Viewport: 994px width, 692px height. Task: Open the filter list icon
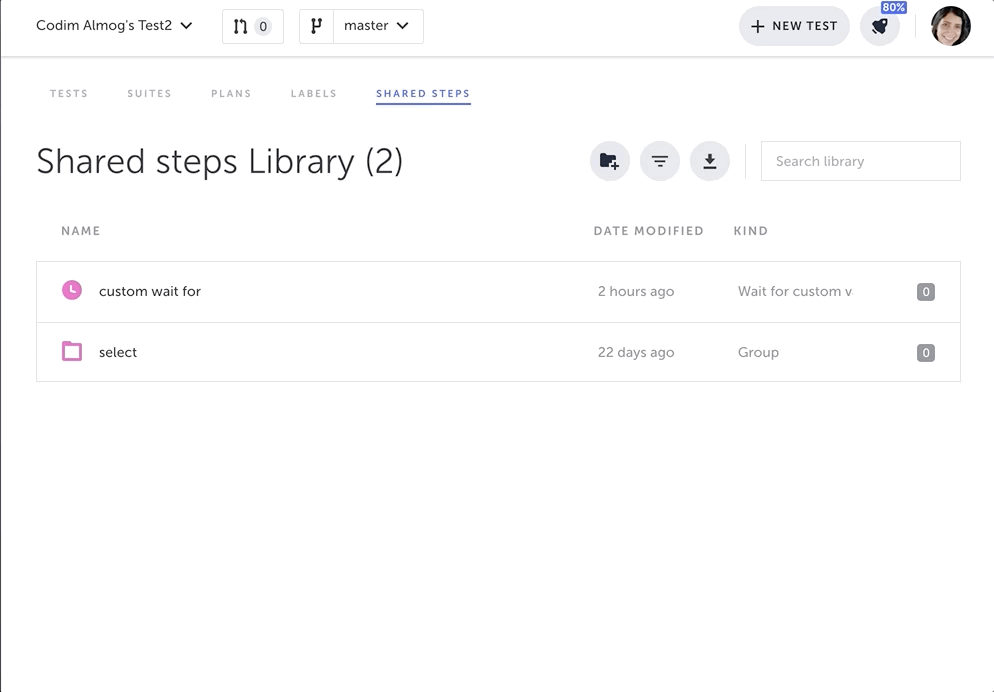coord(659,161)
